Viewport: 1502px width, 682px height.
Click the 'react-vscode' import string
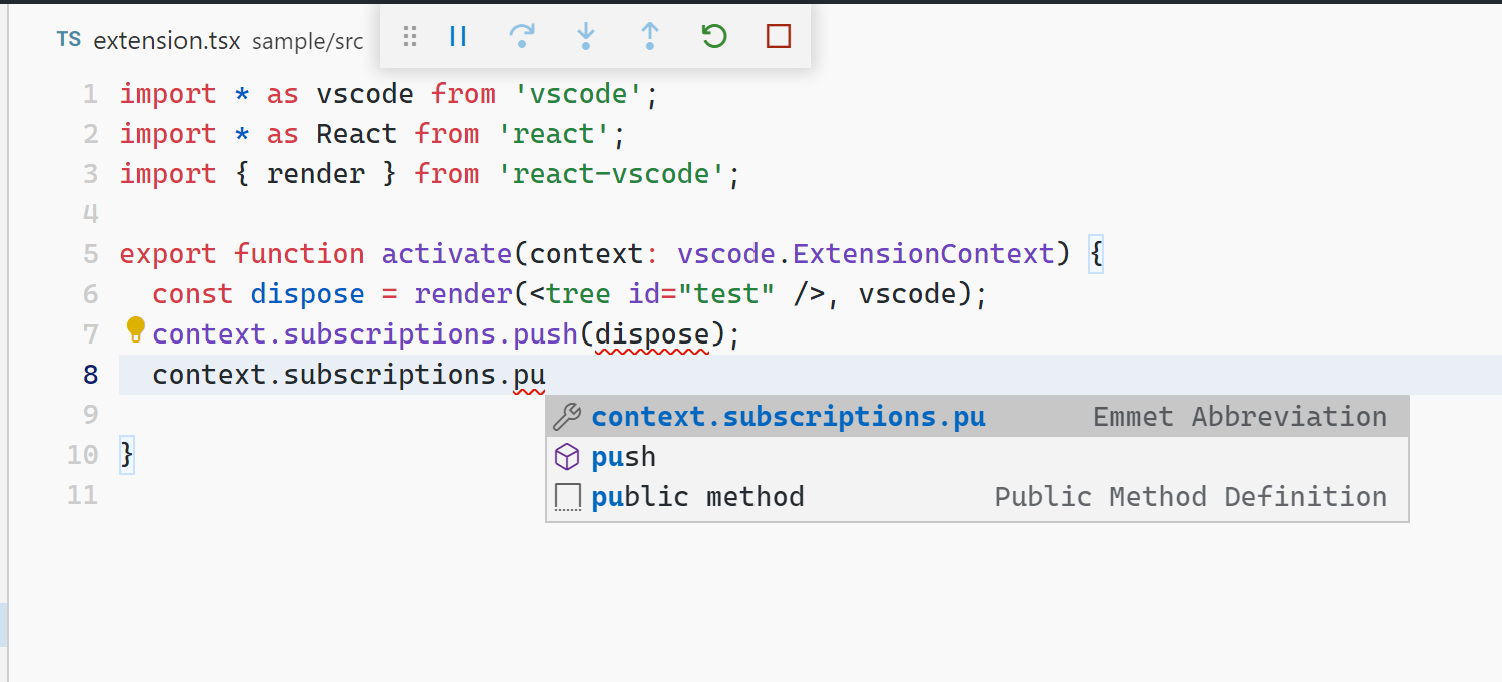coord(610,174)
